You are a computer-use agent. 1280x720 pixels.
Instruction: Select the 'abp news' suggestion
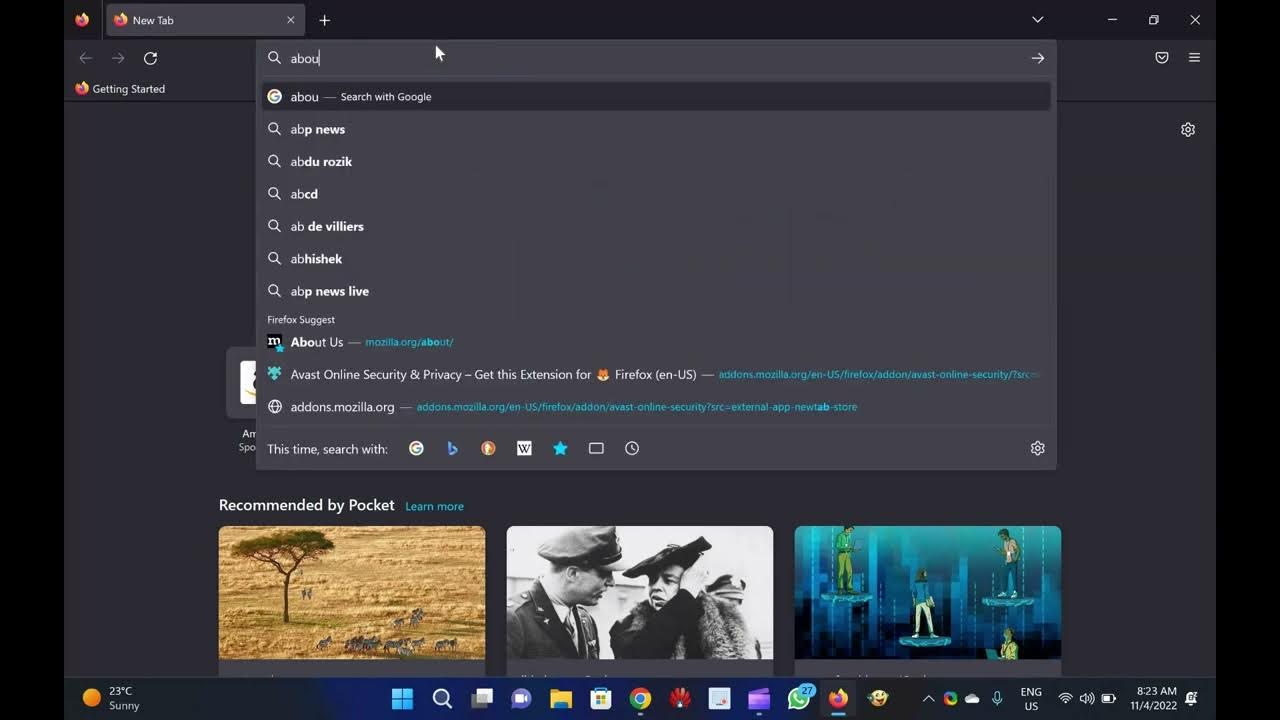(656, 129)
